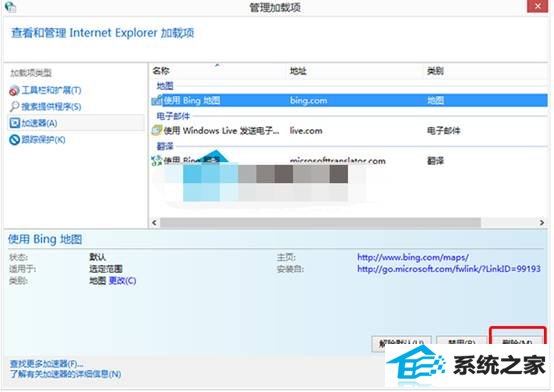Sort list by 名称 column header

click(x=161, y=71)
